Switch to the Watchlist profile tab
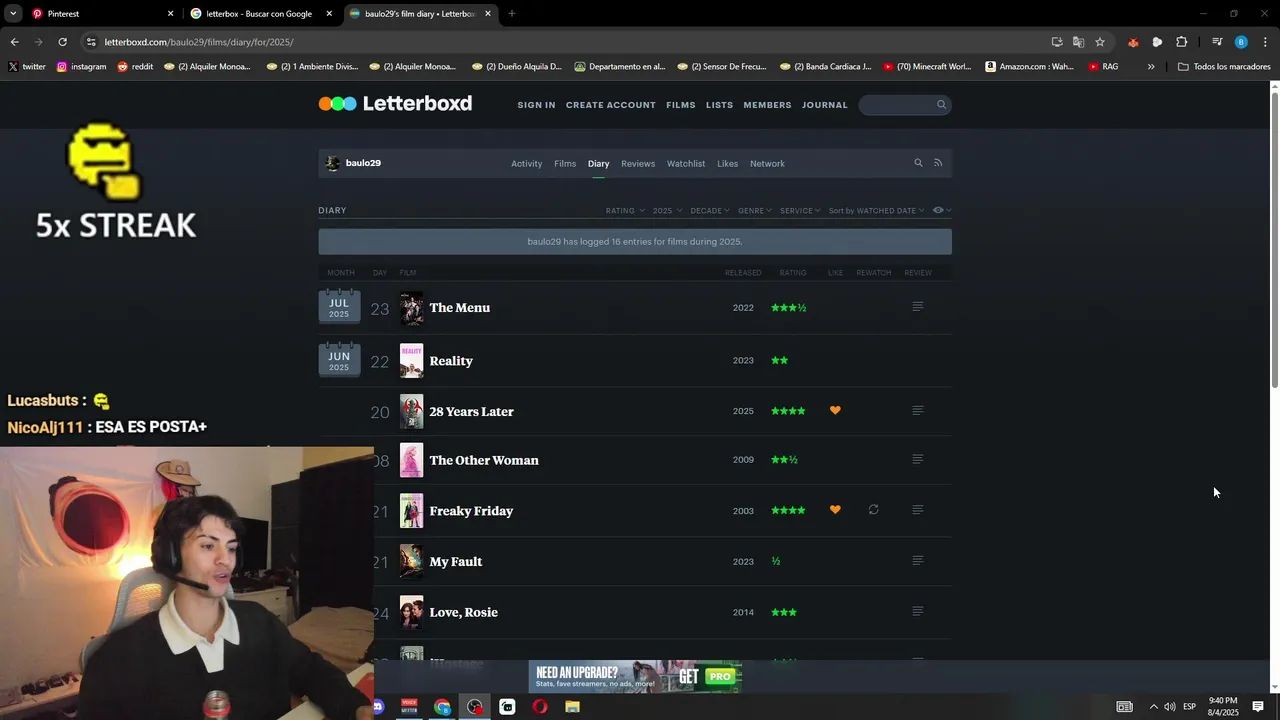 (x=686, y=164)
